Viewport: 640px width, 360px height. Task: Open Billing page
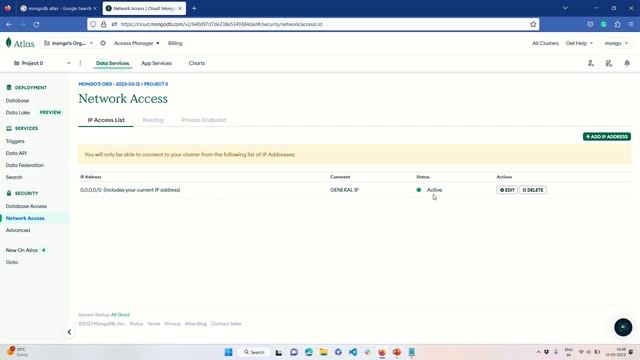pyautogui.click(x=175, y=43)
